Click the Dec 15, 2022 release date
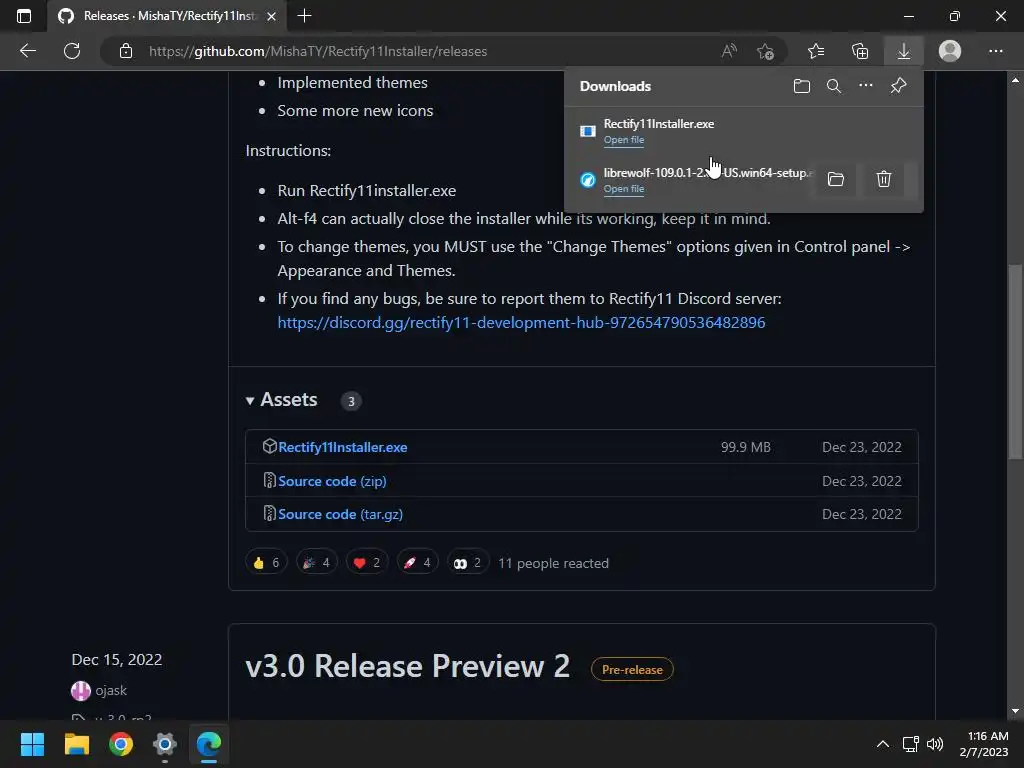This screenshot has width=1024, height=768. pos(117,660)
